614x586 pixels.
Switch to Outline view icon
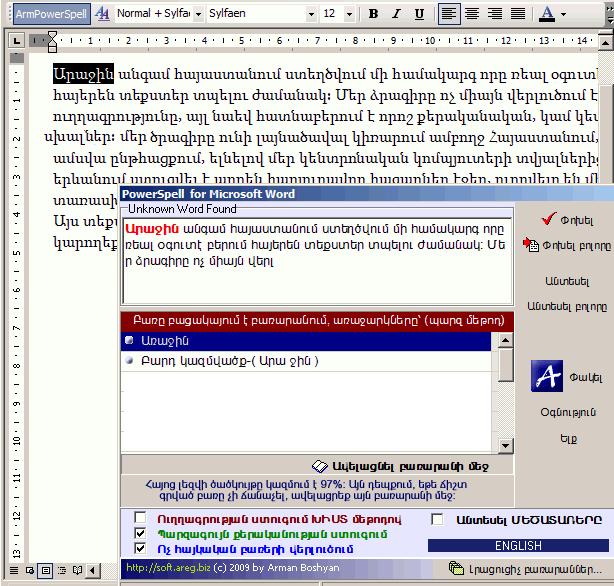click(x=62, y=570)
